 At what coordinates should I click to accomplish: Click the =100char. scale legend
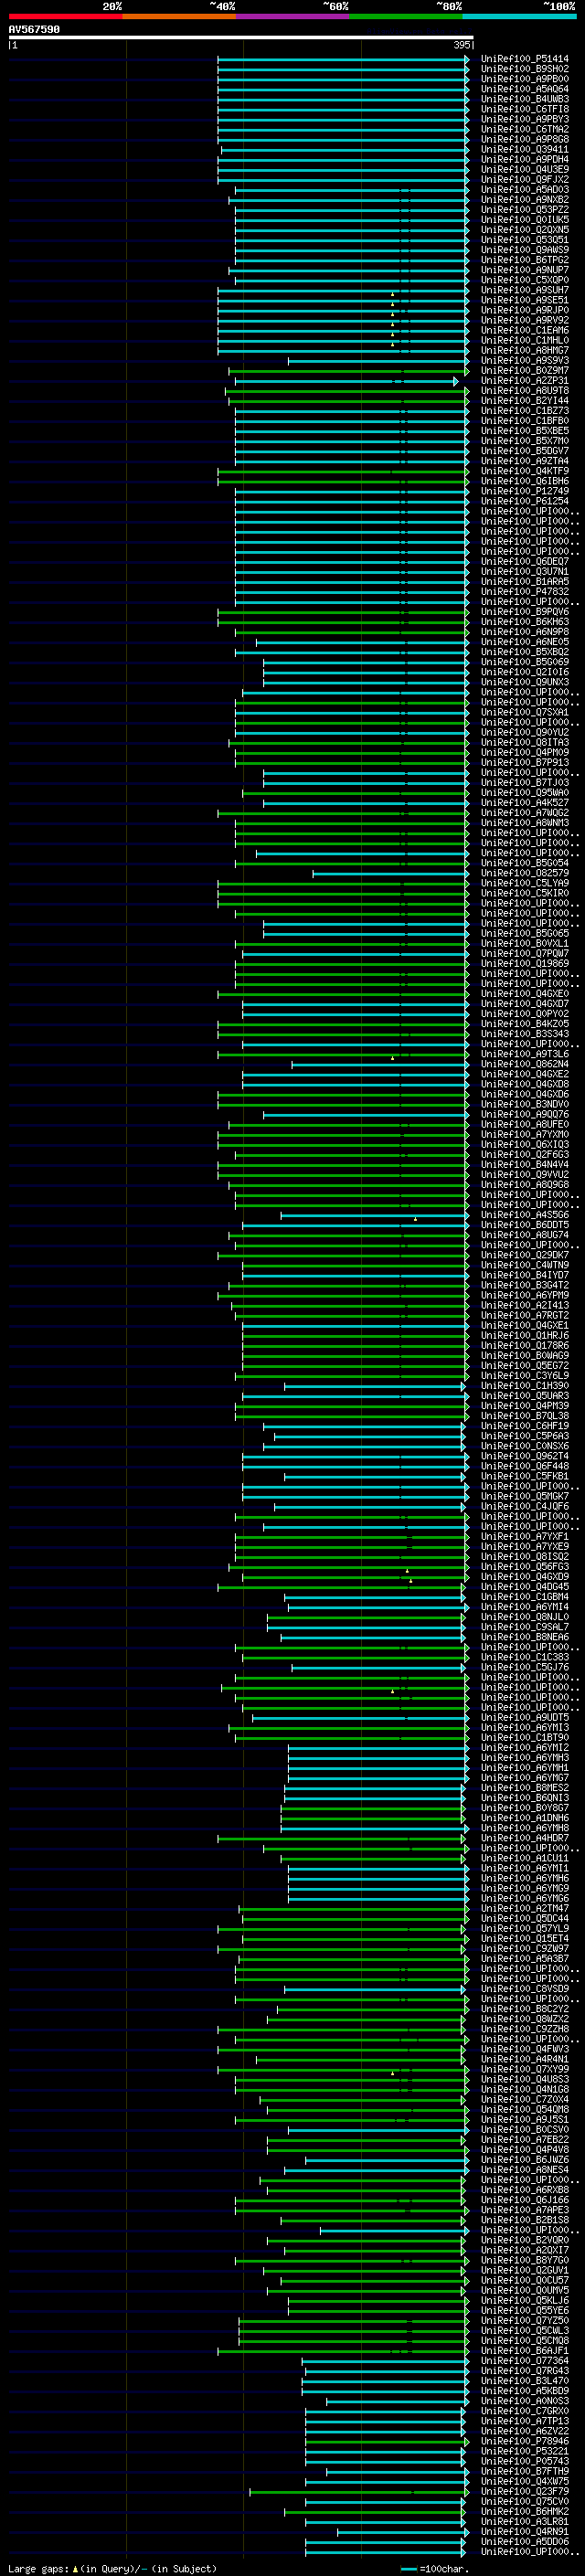click(436, 2568)
